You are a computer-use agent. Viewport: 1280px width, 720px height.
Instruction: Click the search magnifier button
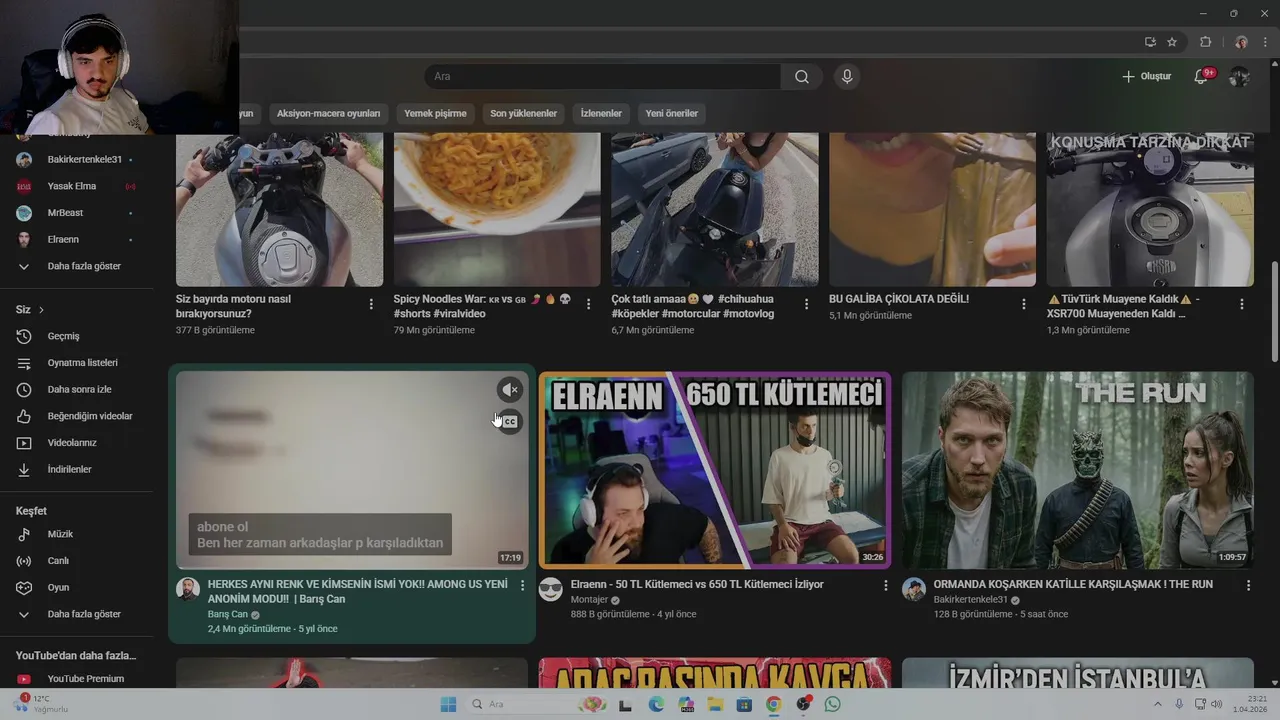[x=802, y=77]
